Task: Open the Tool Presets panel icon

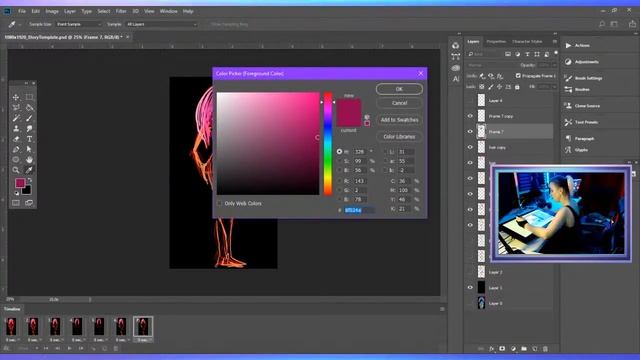Action: tap(568, 122)
